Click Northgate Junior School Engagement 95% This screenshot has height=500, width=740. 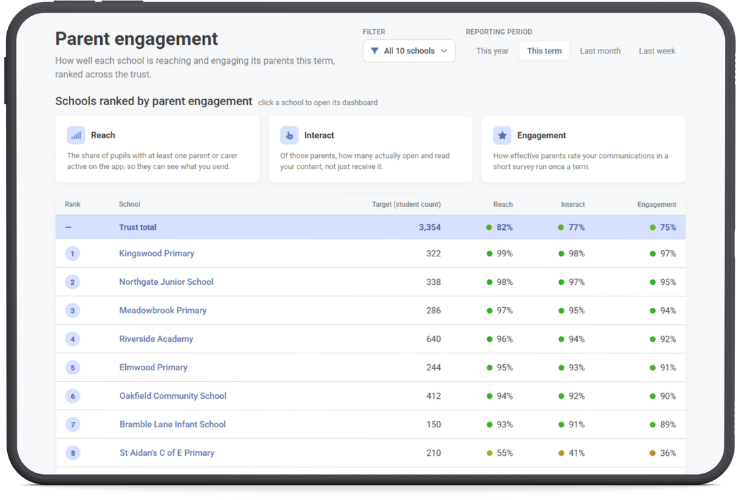(x=667, y=282)
